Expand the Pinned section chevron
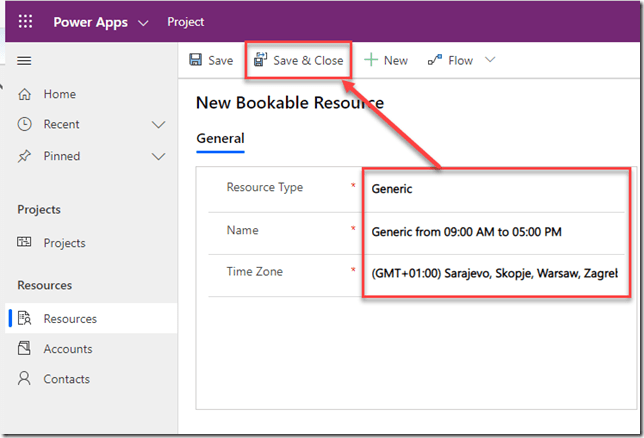644x438 pixels. pos(158,156)
